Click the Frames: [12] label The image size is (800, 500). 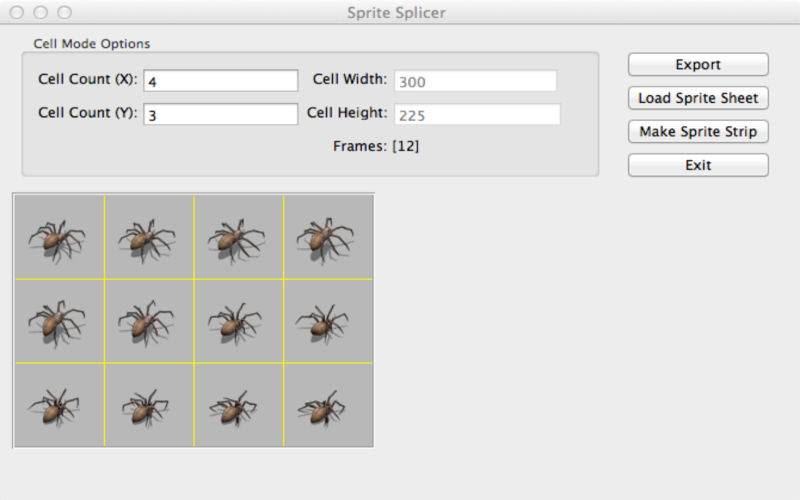pyautogui.click(x=376, y=146)
